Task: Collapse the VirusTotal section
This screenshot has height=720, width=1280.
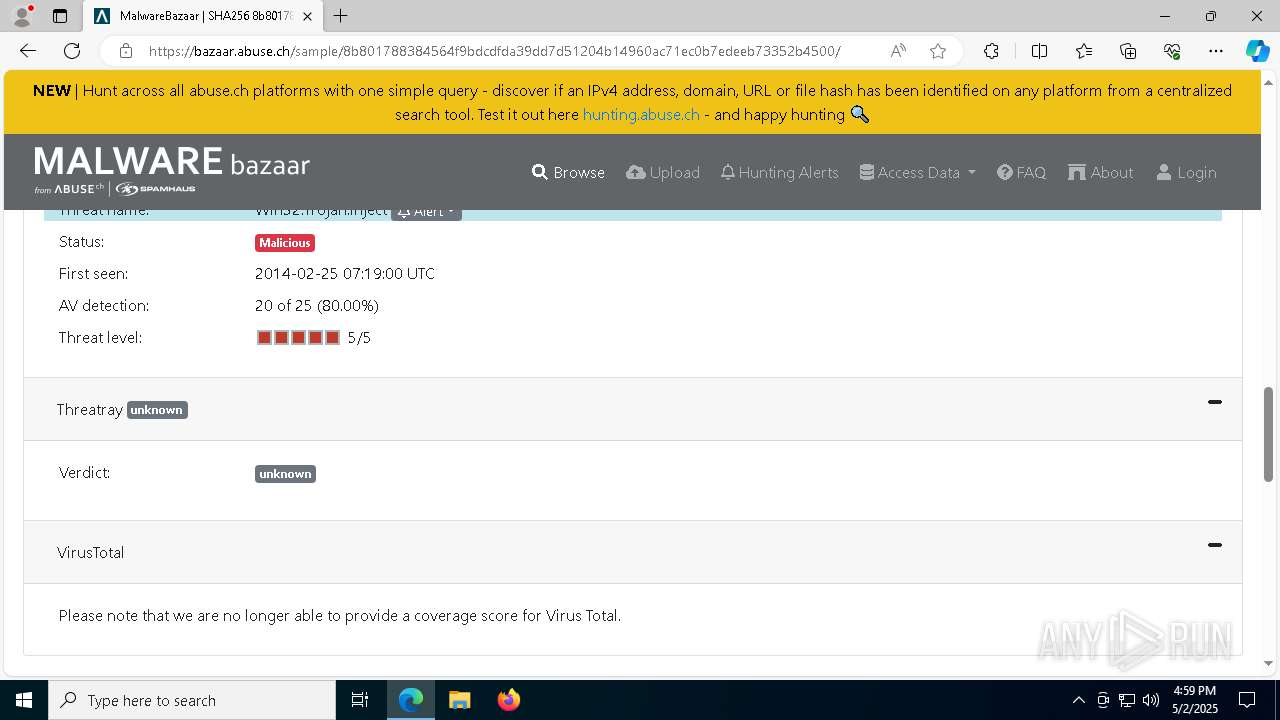Action: coord(1215,545)
